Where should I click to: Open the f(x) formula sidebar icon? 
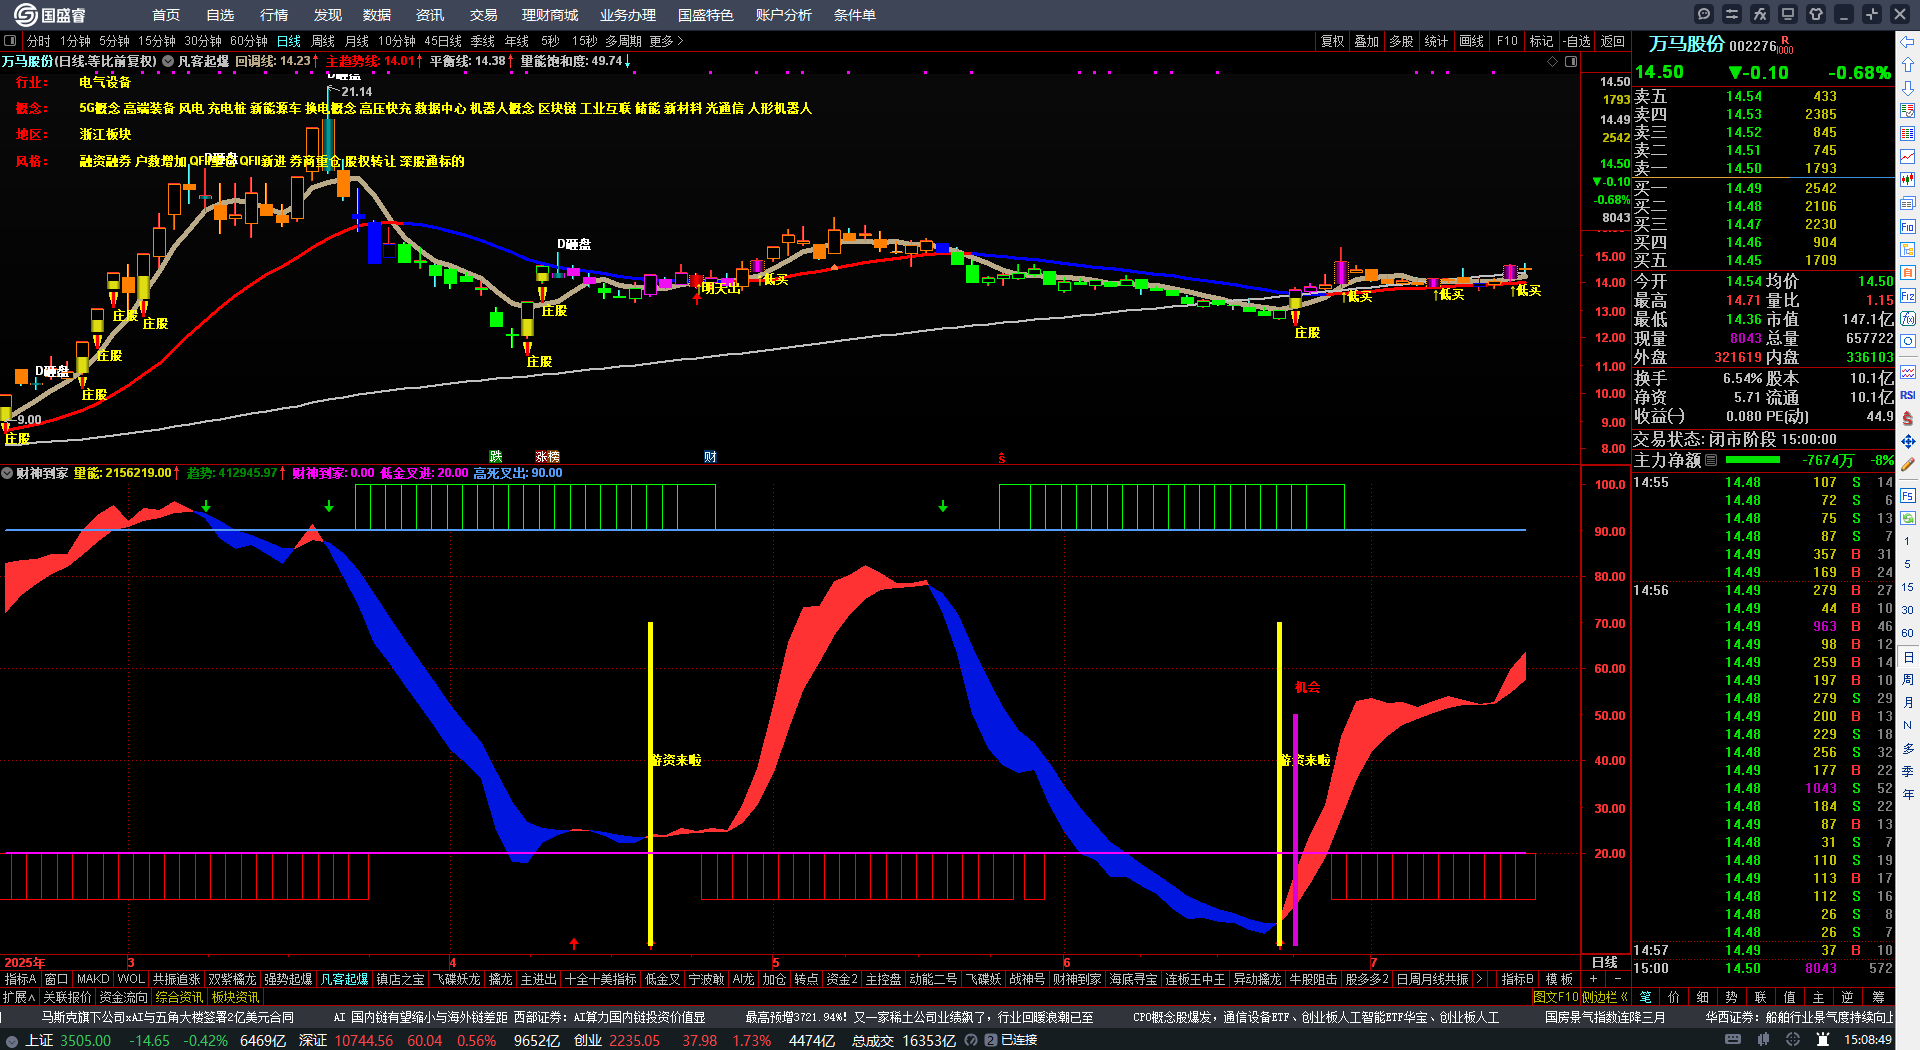(x=1908, y=319)
